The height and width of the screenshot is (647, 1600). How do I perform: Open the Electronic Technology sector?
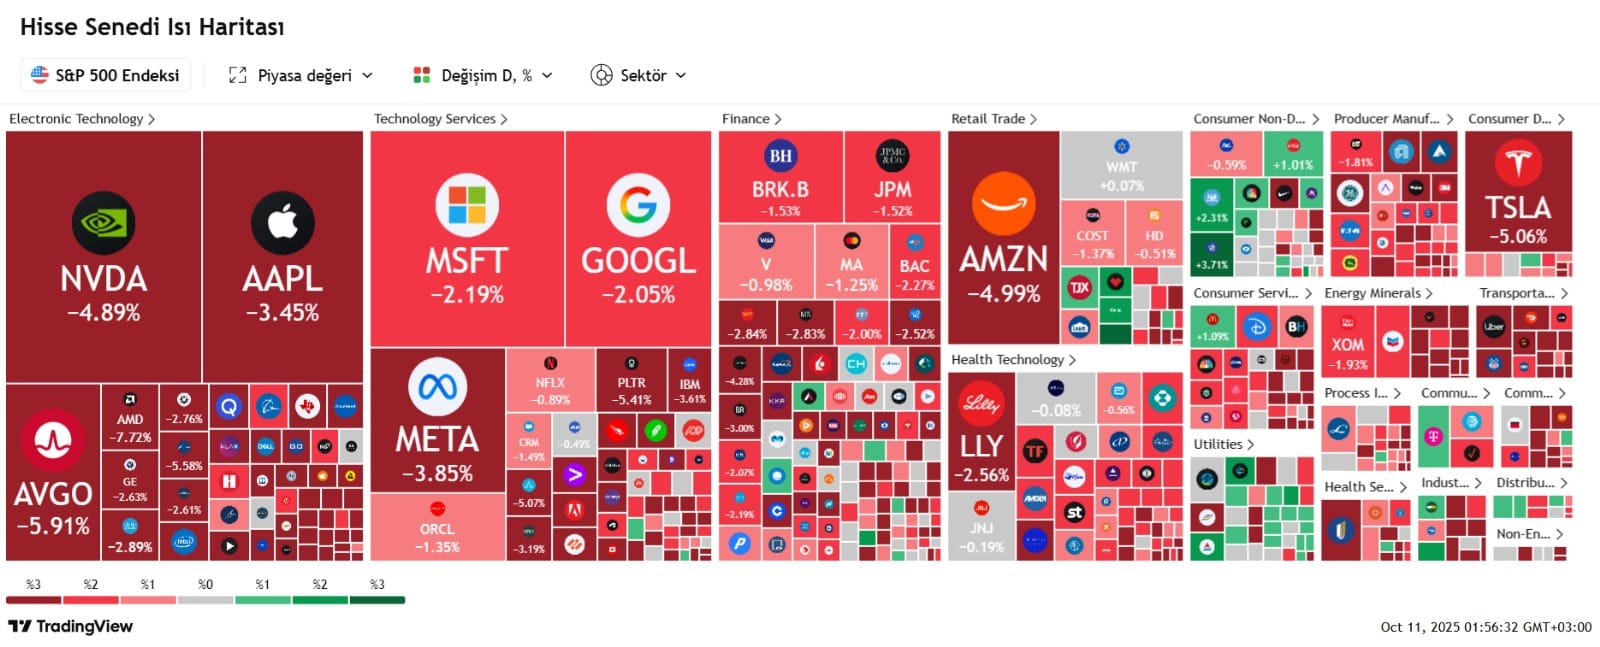81,118
